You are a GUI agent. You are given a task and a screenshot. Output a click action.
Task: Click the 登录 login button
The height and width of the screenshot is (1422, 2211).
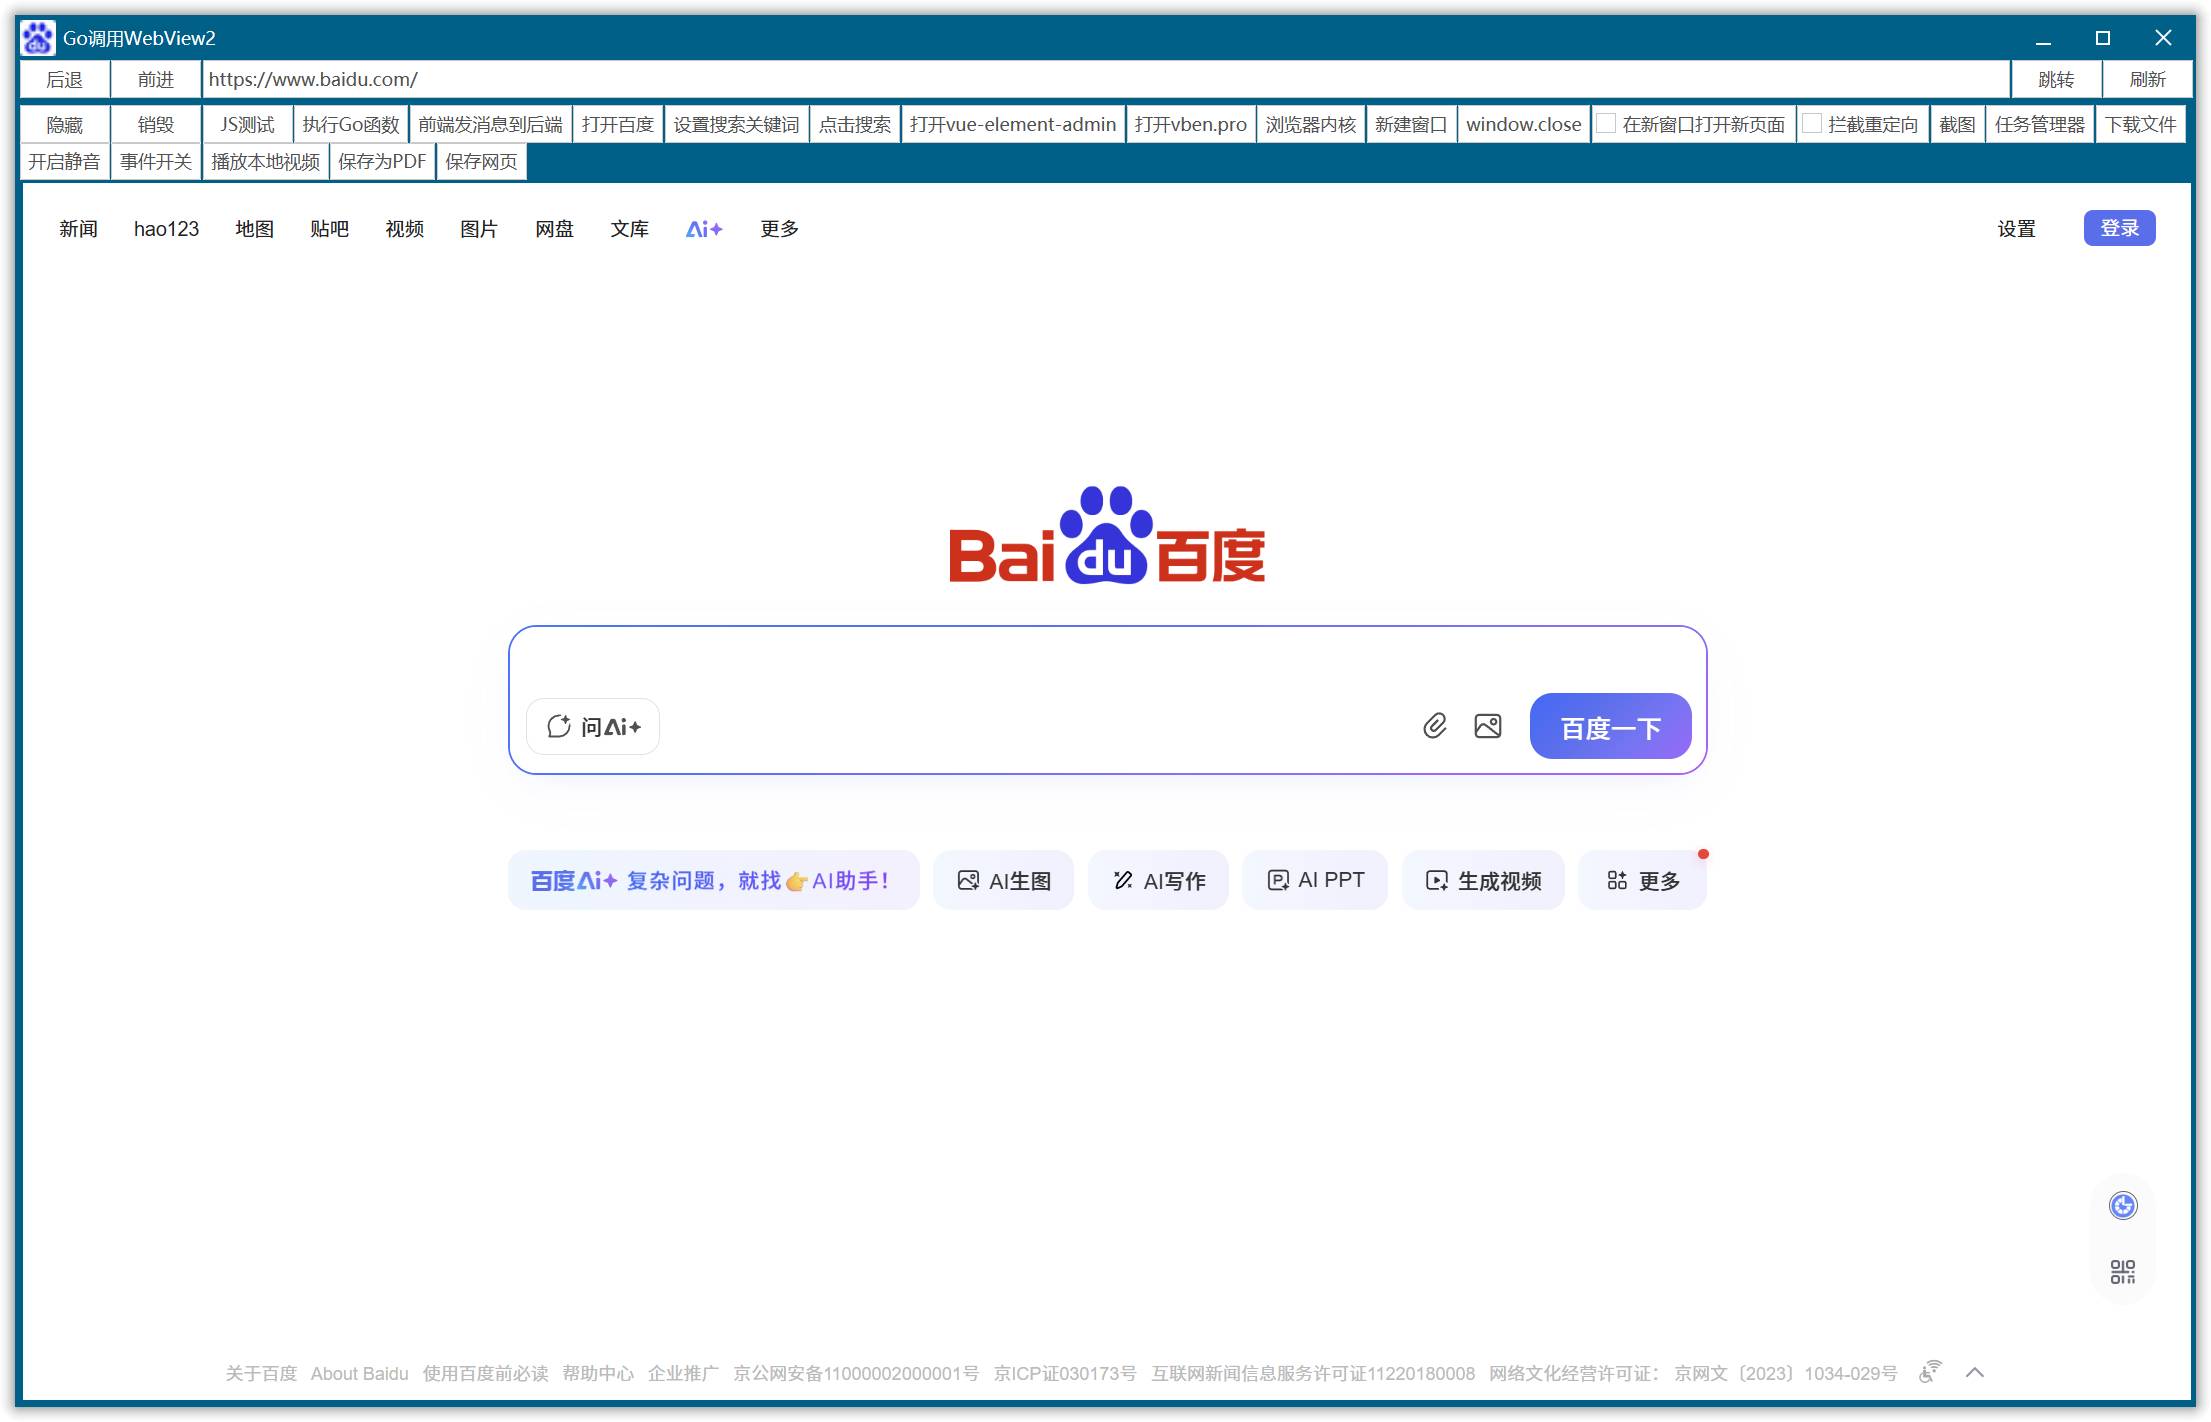click(x=2118, y=228)
